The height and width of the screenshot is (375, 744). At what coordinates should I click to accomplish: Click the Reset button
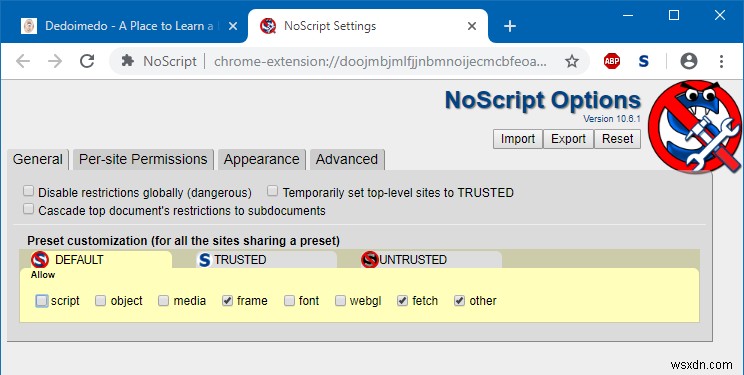pyautogui.click(x=617, y=139)
